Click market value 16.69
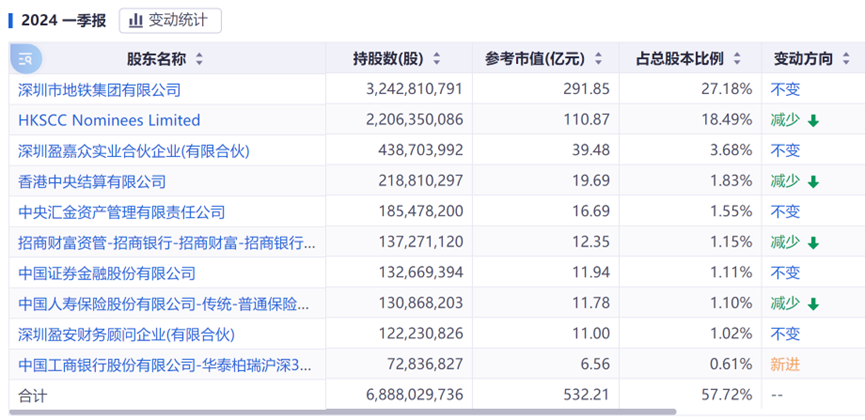 [591, 211]
